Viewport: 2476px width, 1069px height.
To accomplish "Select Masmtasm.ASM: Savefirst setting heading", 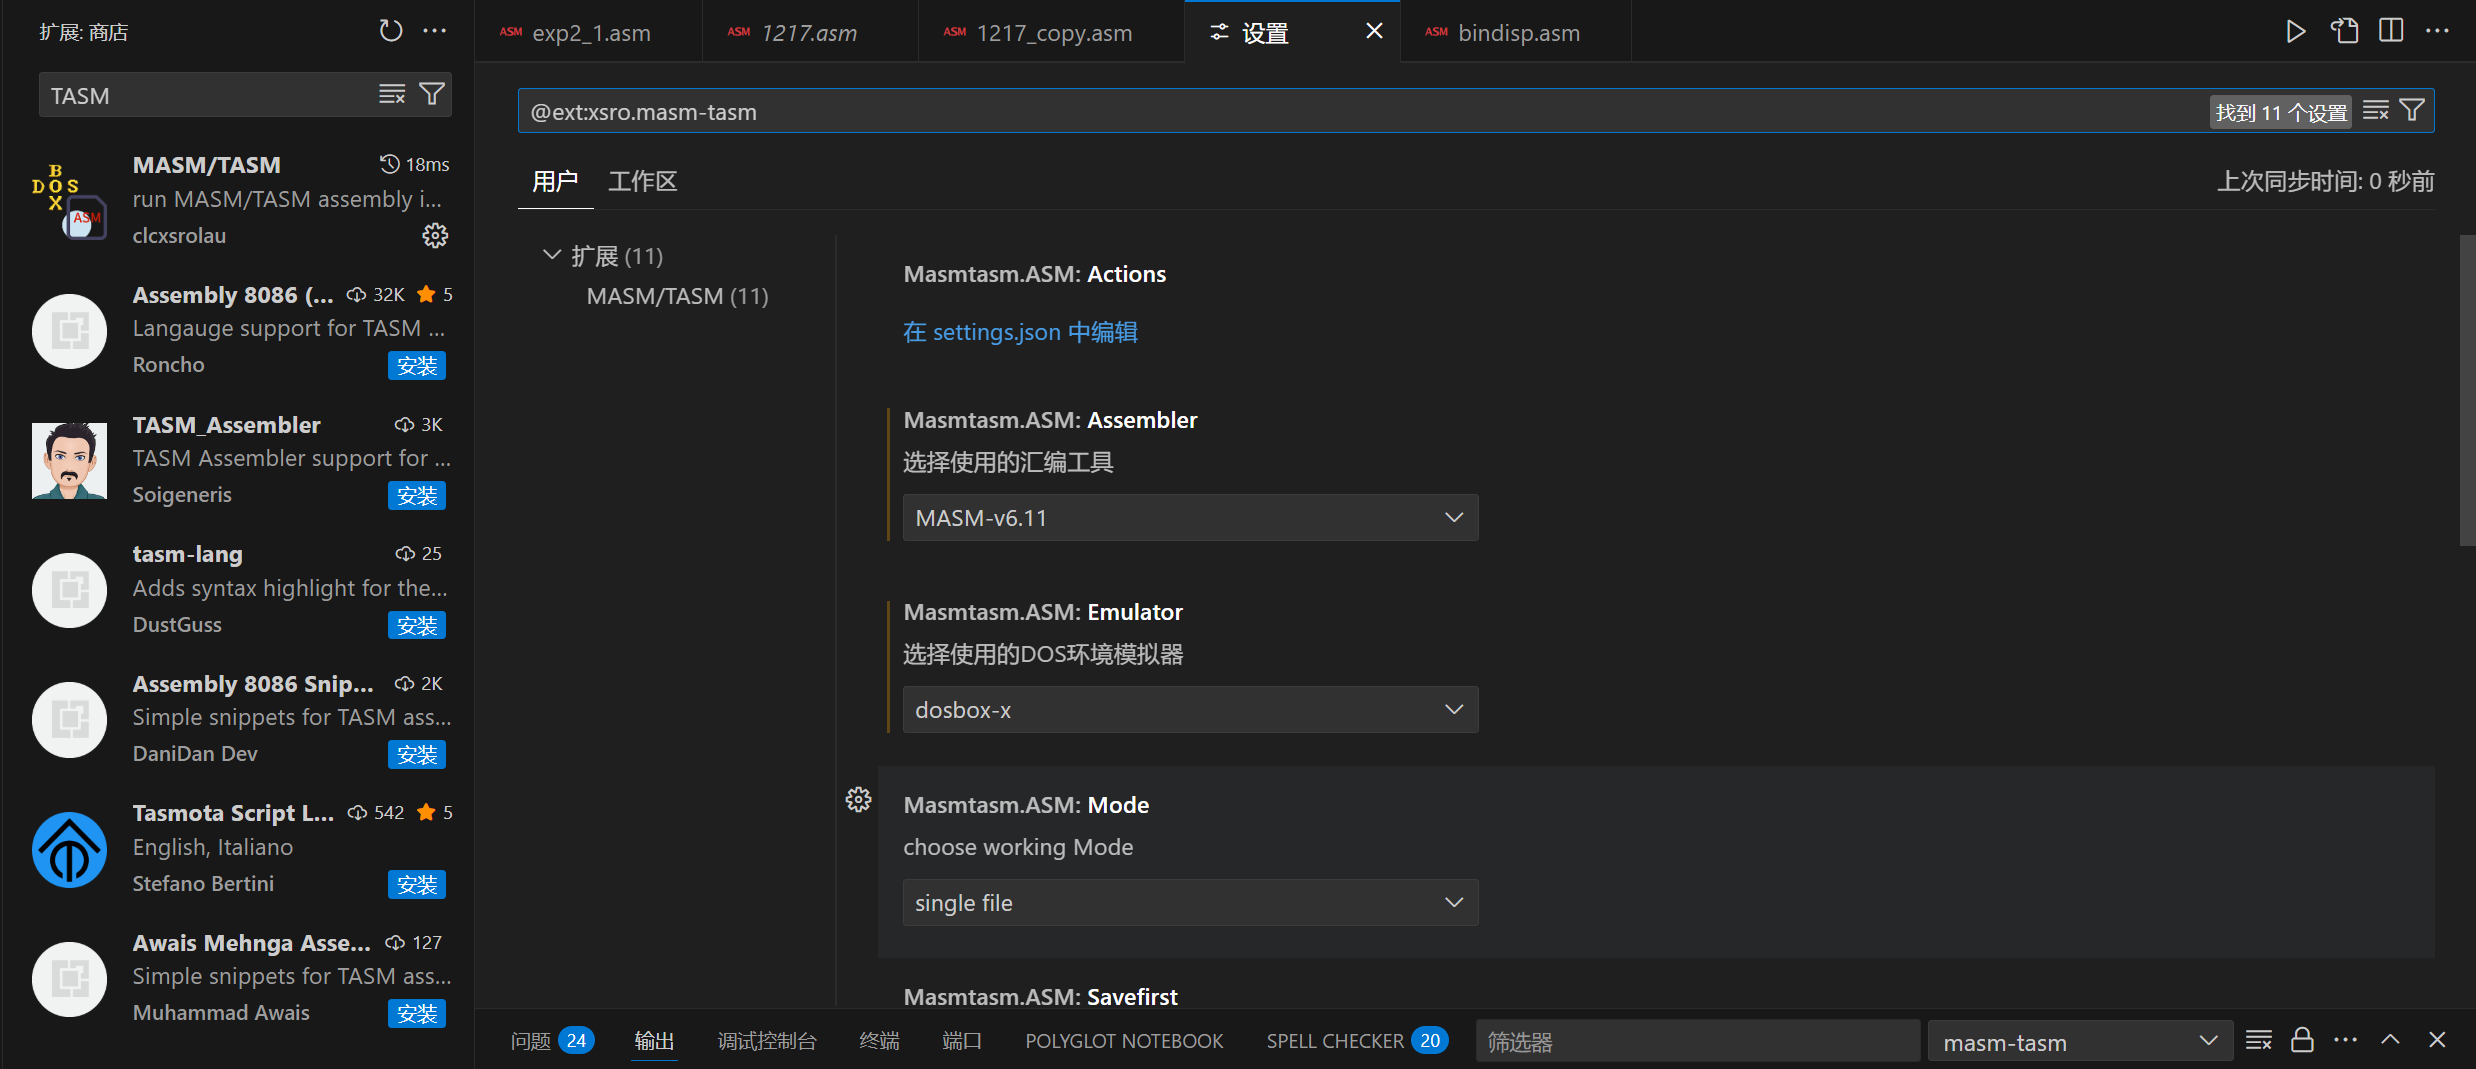I will tap(1040, 997).
